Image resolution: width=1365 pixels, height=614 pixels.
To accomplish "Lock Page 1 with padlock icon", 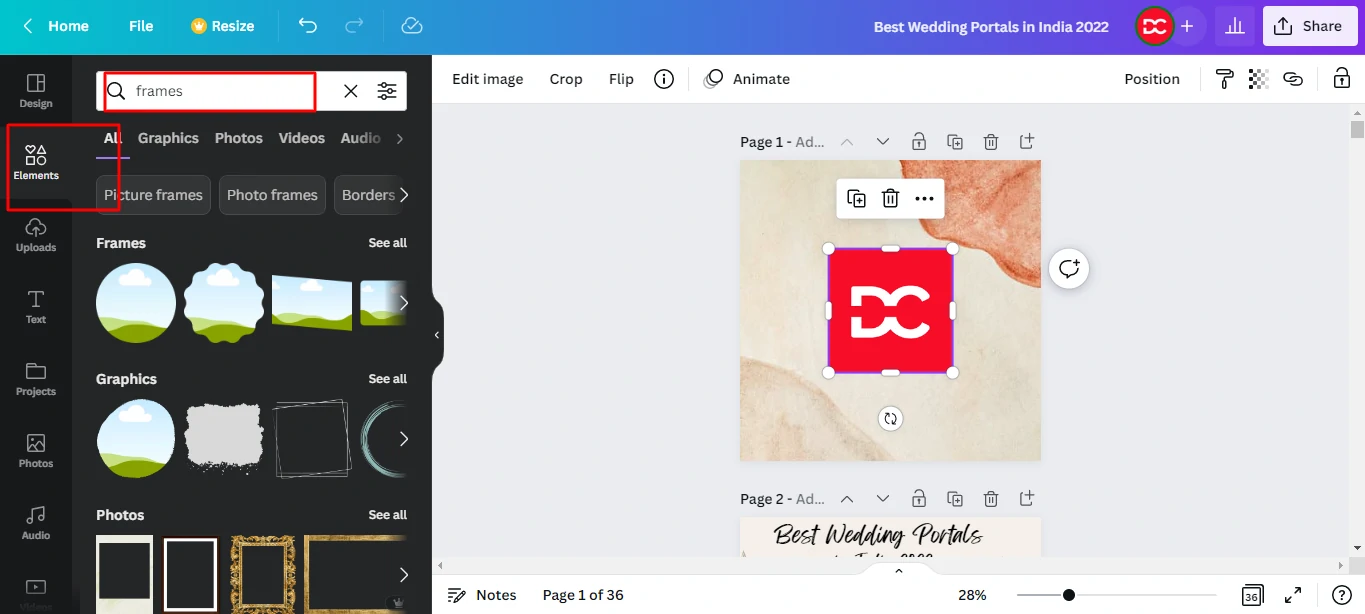I will point(919,141).
